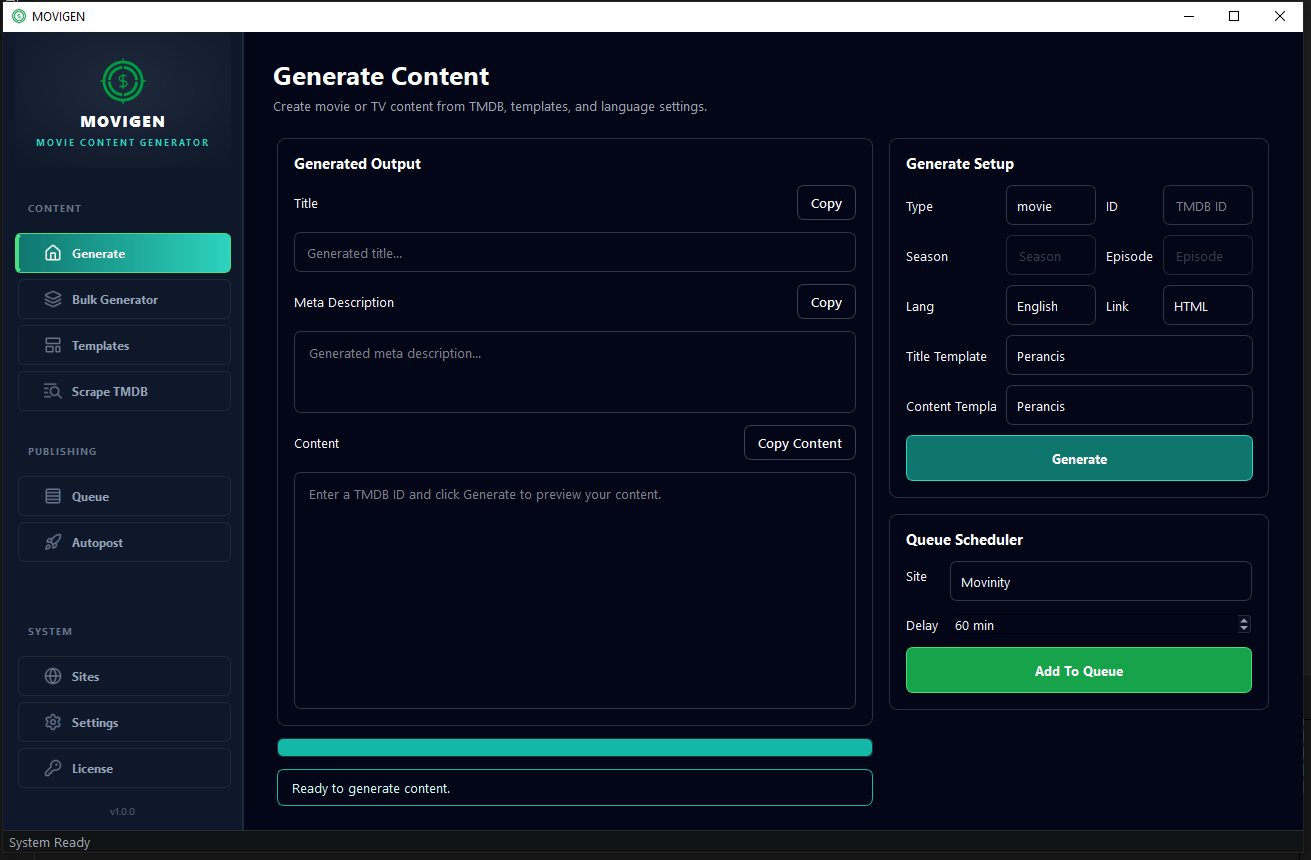
Task: Decrease delay with the spinner down arrow
Action: click(1244, 629)
